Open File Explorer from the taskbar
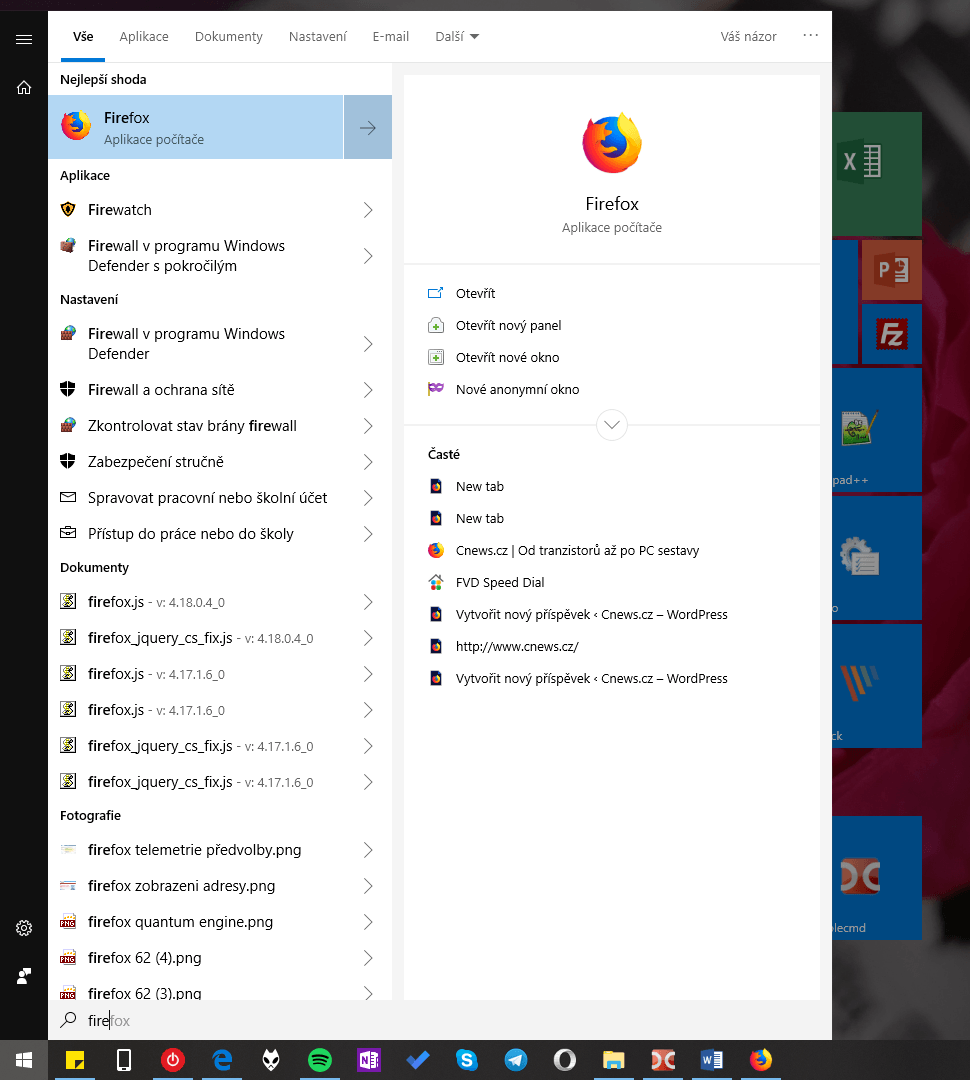970x1080 pixels. click(613, 1060)
